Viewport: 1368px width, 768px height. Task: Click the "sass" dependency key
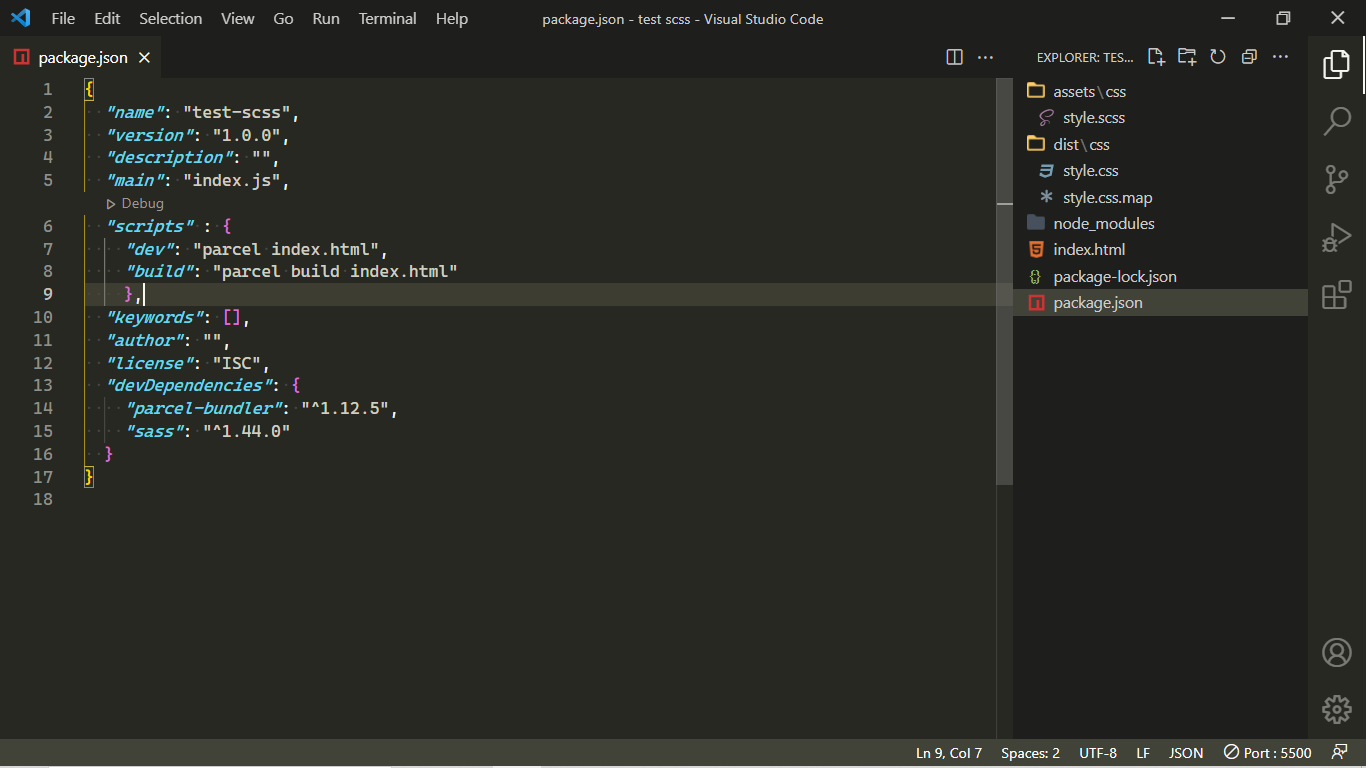pyautogui.click(x=155, y=432)
